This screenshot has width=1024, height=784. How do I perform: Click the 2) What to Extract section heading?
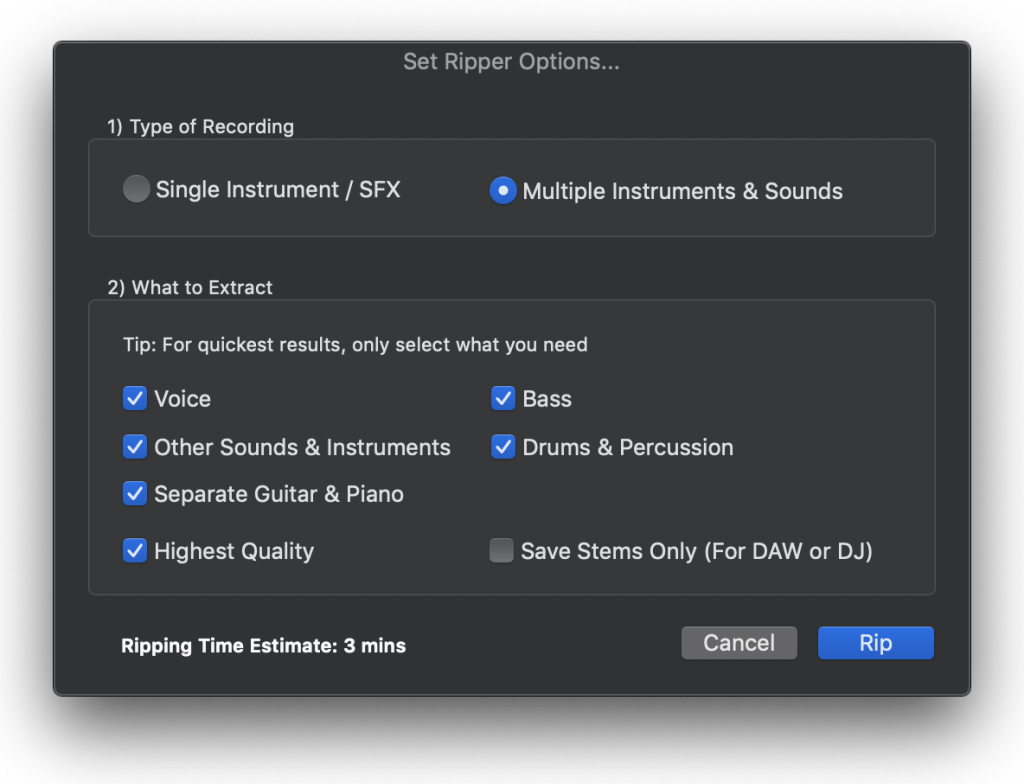pyautogui.click(x=190, y=287)
